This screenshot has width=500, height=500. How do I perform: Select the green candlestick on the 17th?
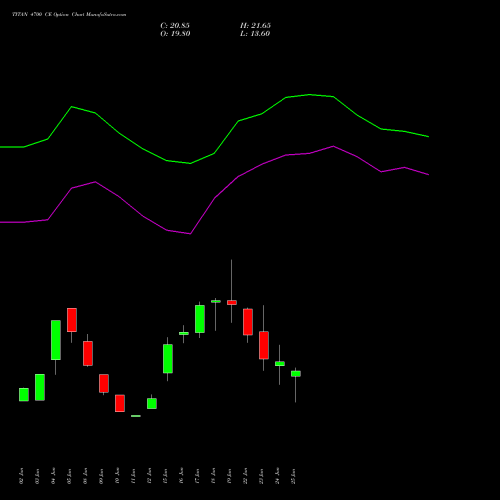[200, 319]
